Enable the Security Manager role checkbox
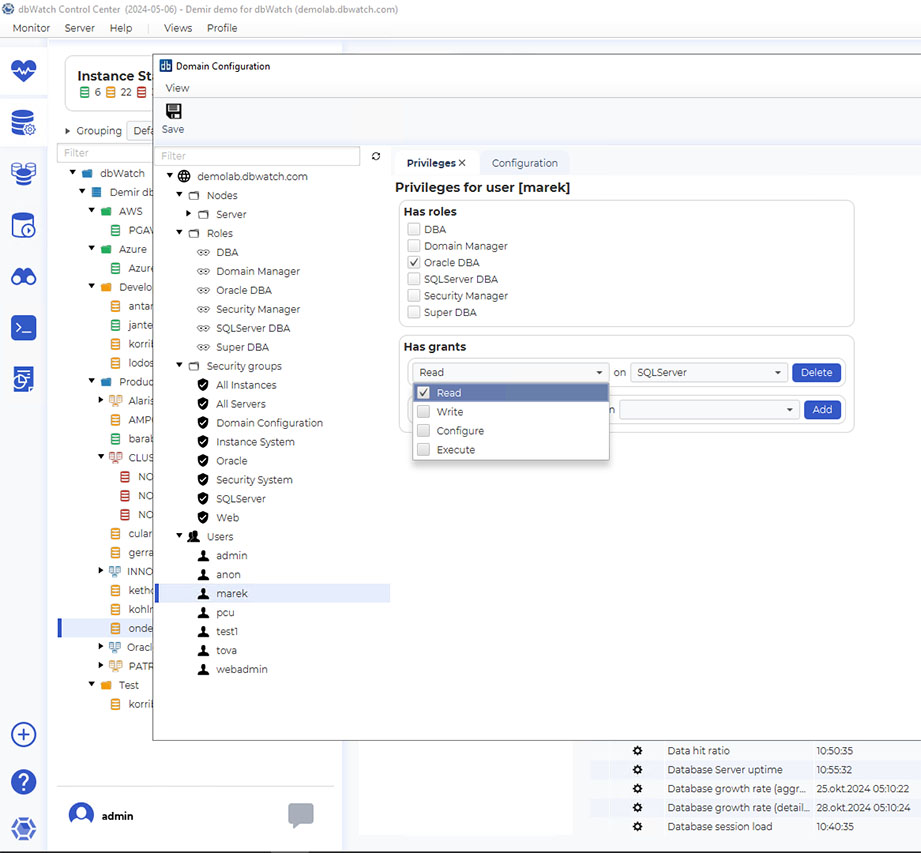921x853 pixels. (414, 295)
